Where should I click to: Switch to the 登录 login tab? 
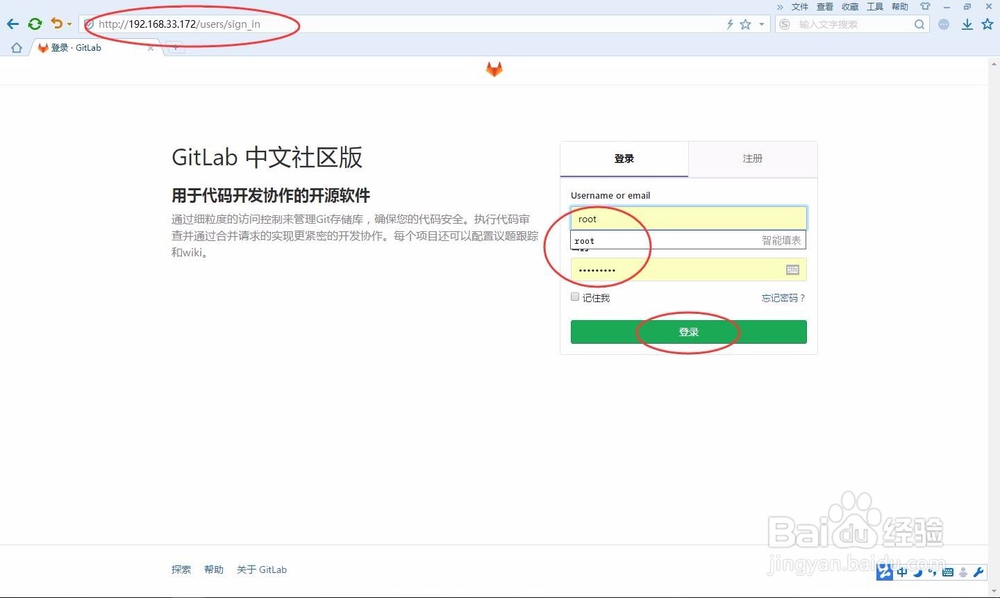pos(624,159)
